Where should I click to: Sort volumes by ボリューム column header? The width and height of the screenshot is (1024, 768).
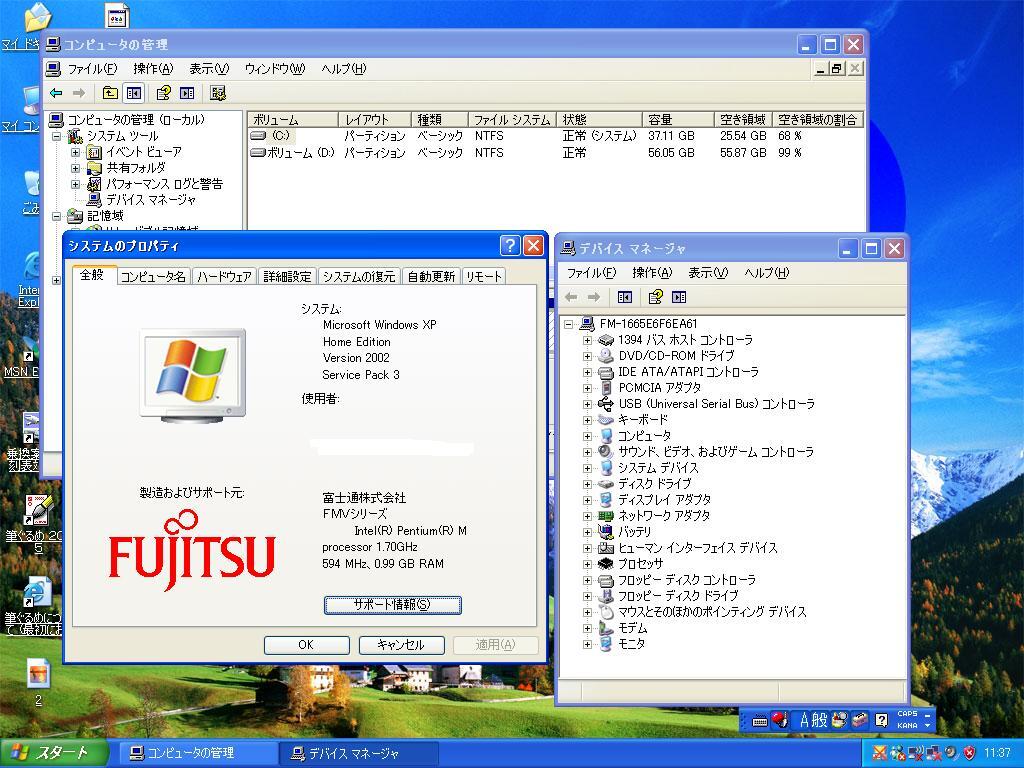point(293,120)
